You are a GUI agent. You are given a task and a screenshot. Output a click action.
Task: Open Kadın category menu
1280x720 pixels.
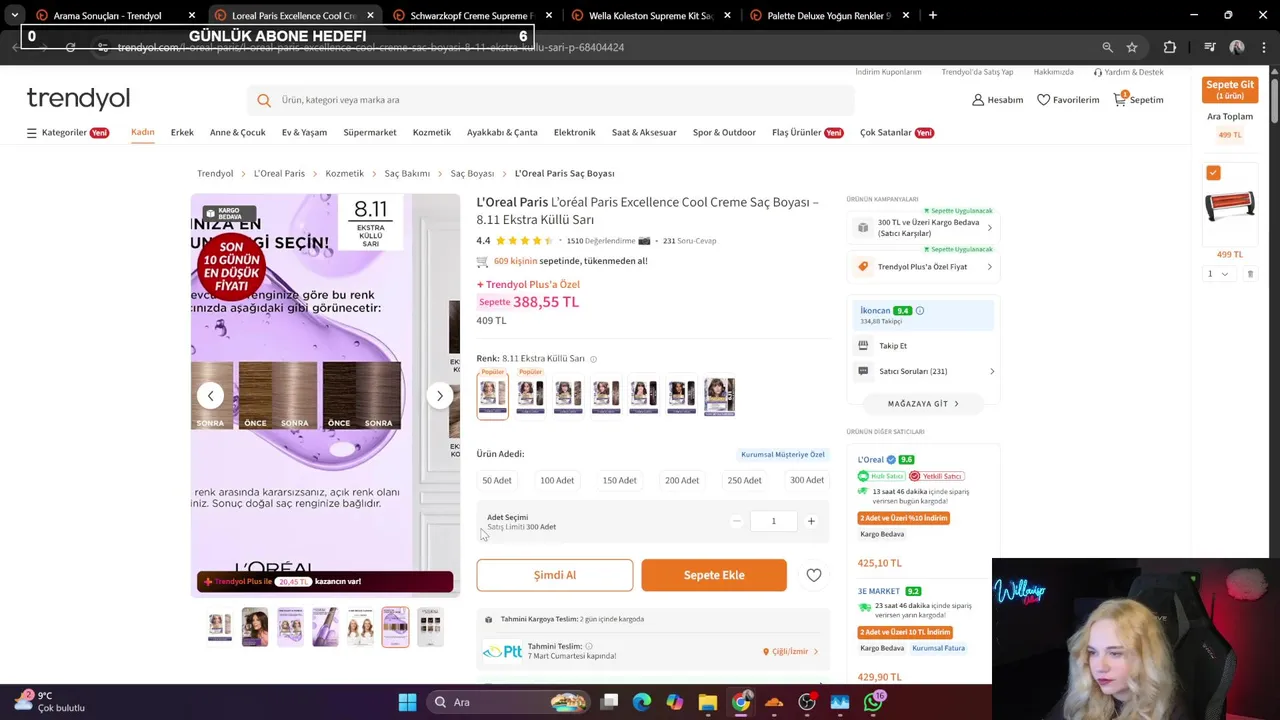(143, 132)
